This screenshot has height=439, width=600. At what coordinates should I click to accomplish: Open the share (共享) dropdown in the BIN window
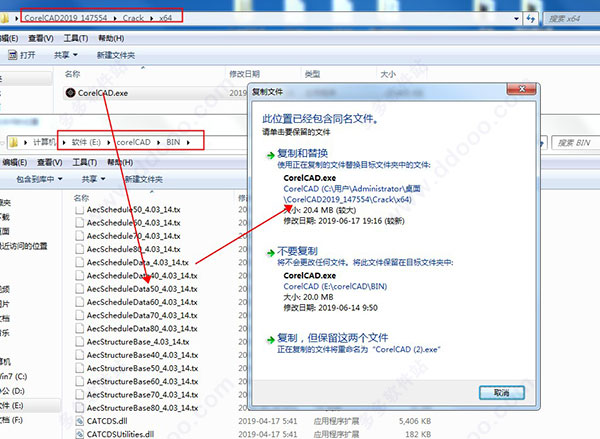[93, 179]
